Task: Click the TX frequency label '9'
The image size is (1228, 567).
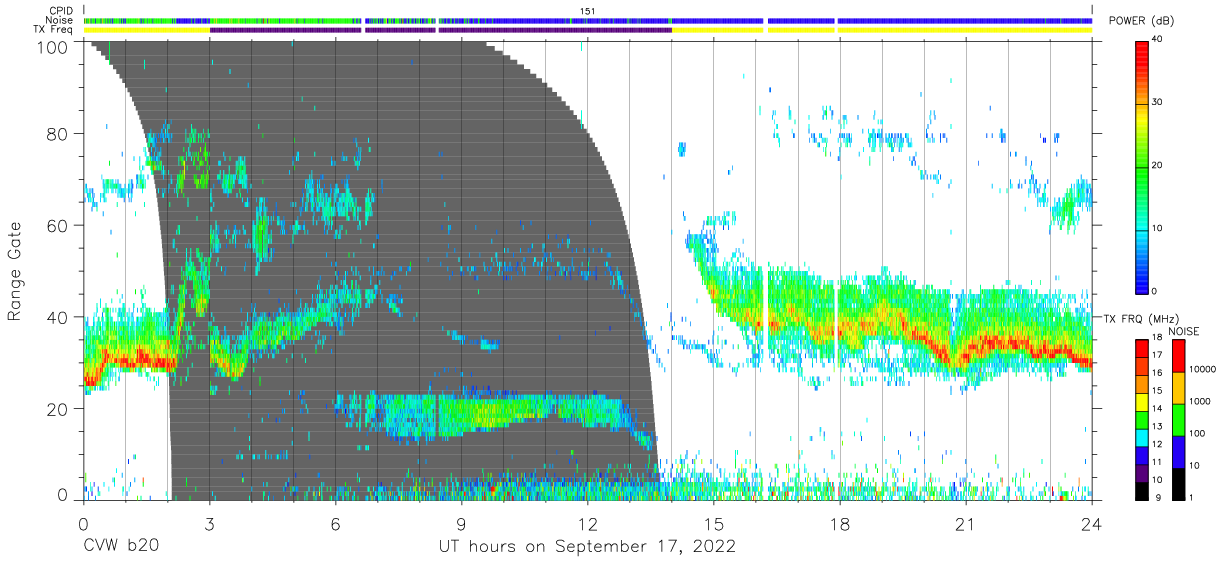Action: (x=1158, y=498)
